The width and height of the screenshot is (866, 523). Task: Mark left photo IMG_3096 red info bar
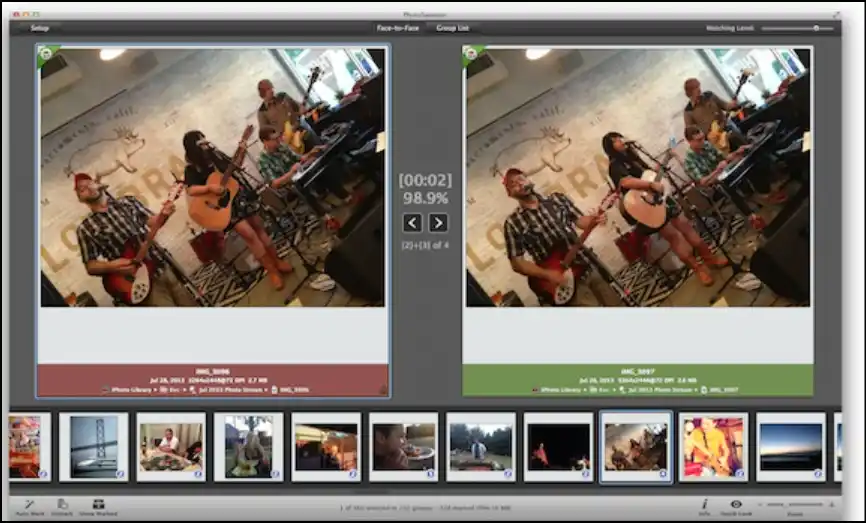(212, 381)
